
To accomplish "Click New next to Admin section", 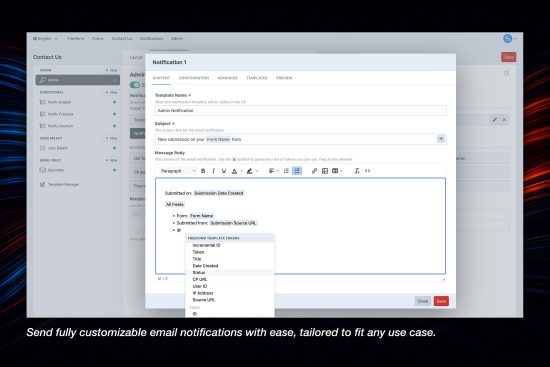I will coord(112,70).
